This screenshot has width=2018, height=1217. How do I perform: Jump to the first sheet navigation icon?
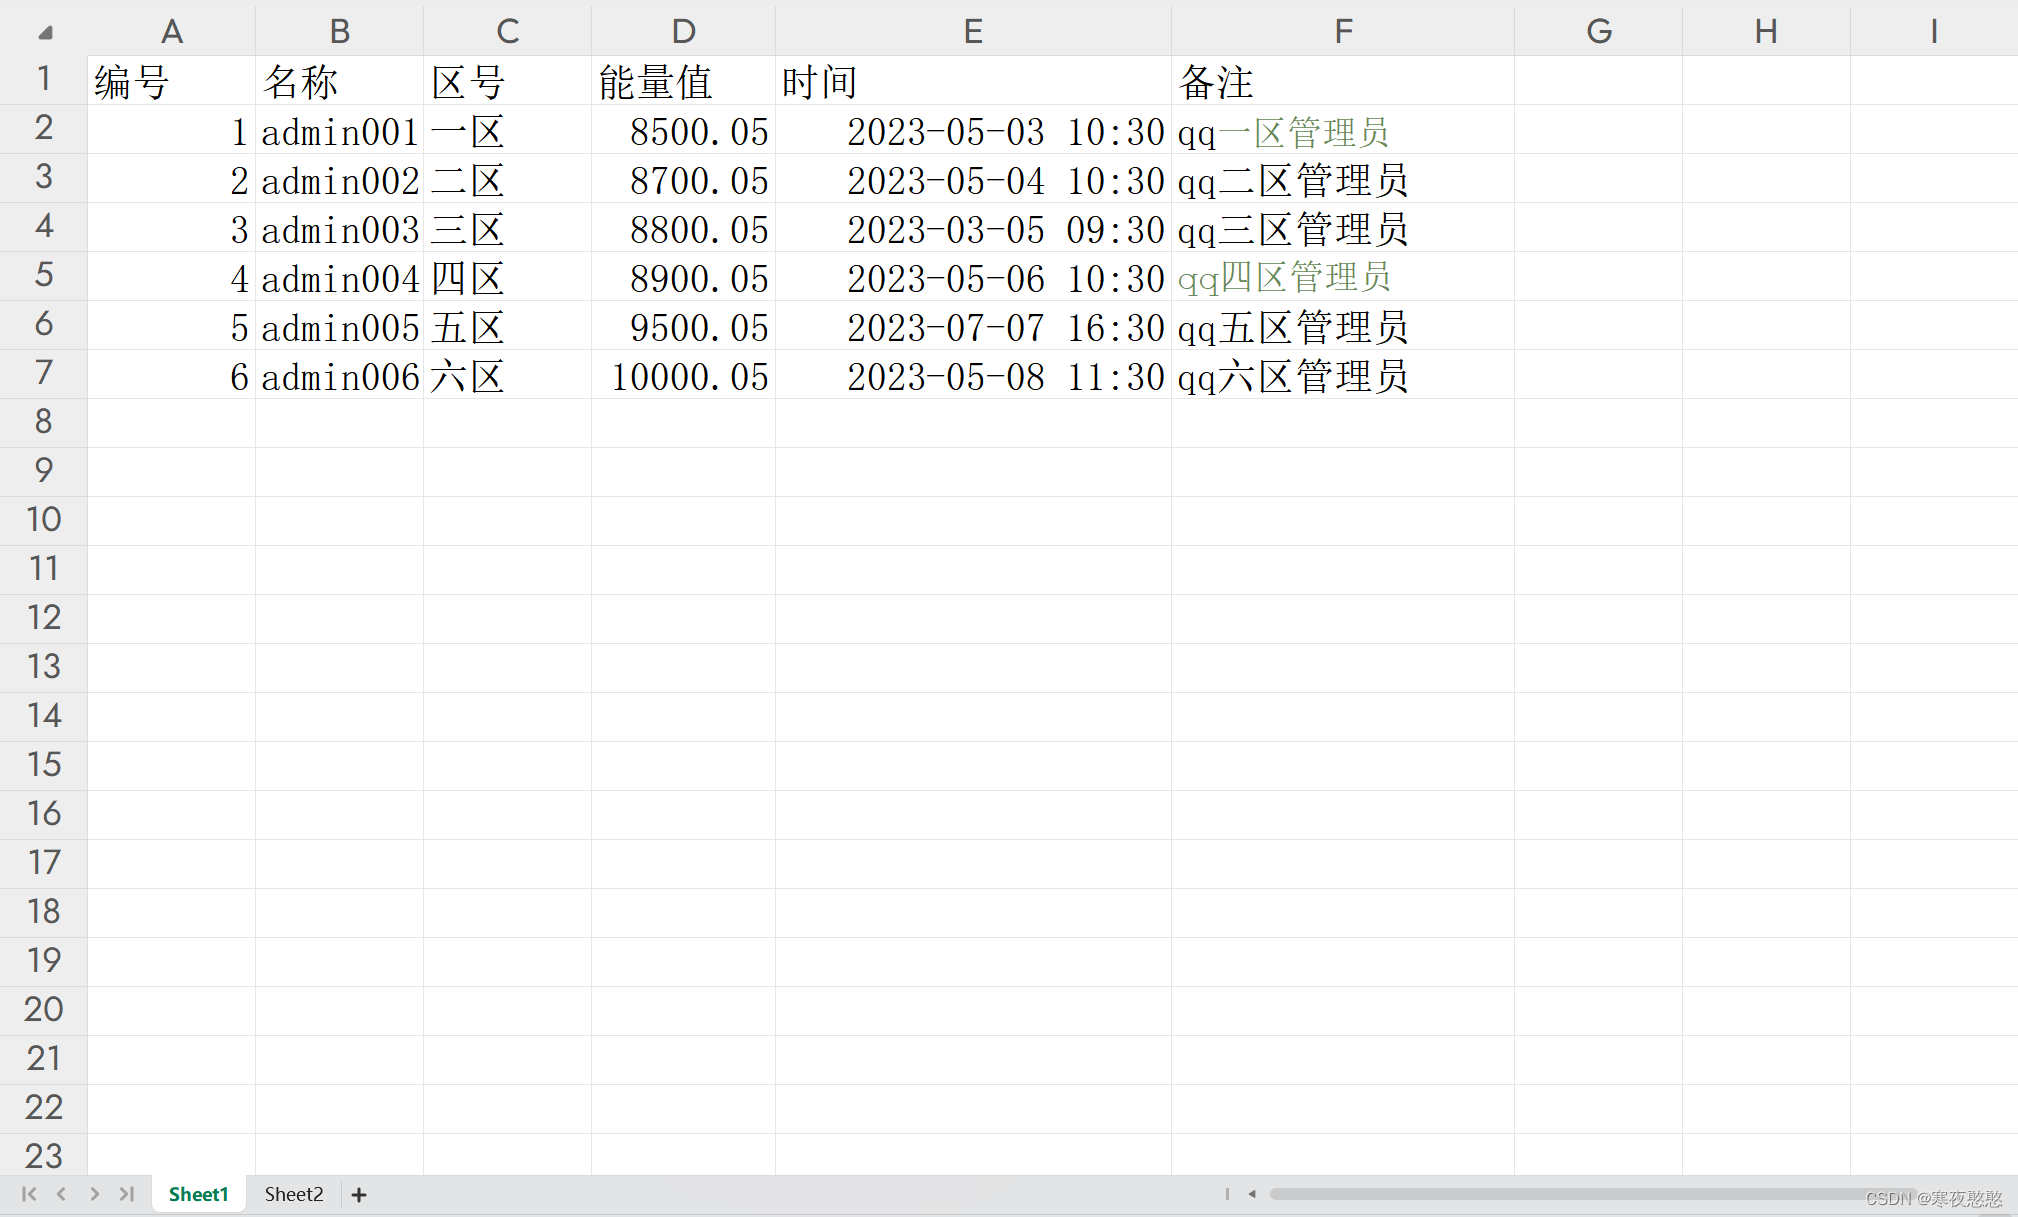[x=28, y=1194]
